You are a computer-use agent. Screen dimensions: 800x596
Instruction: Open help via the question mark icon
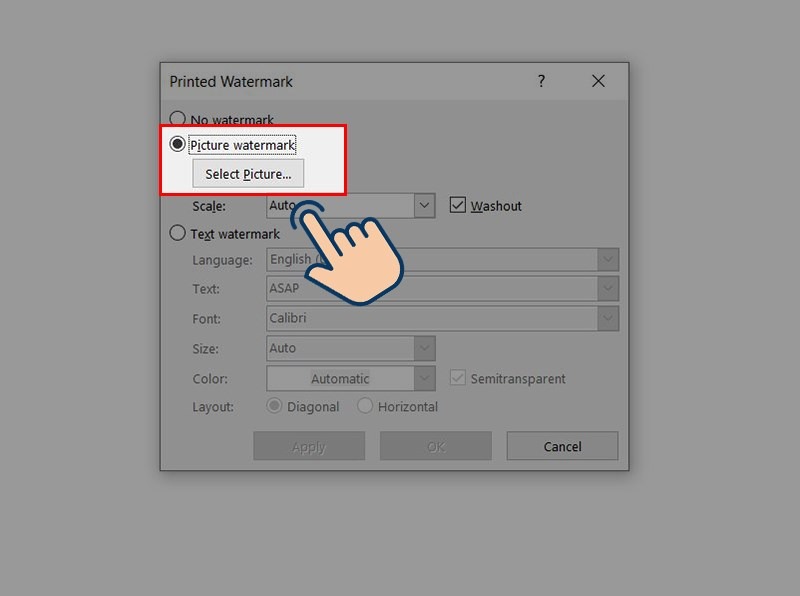pos(541,81)
